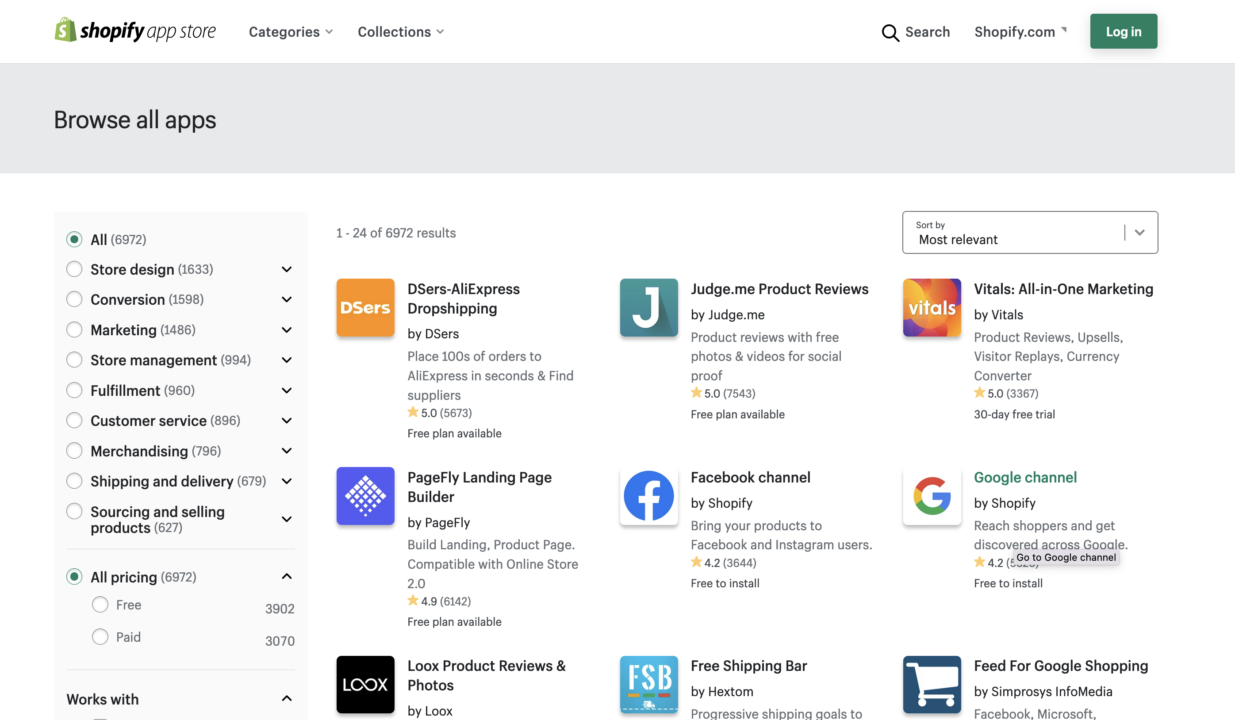Open Judge.me Product Reviews title link
The image size is (1235, 720).
[x=780, y=289]
